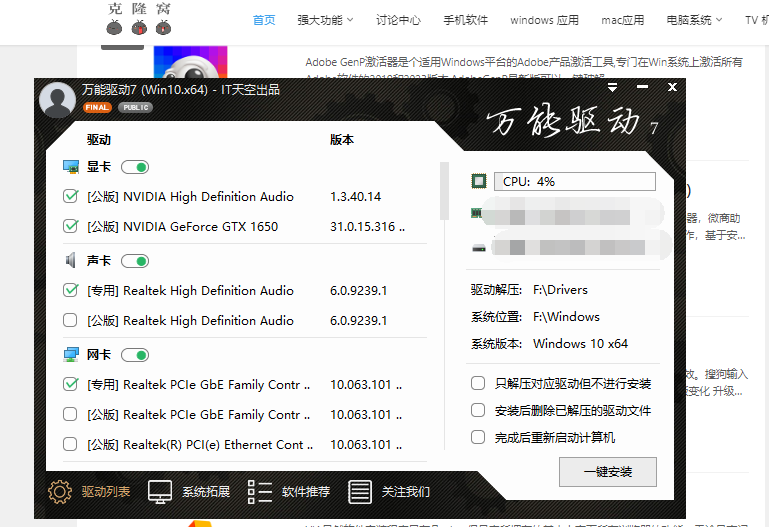Image resolution: width=769 pixels, height=527 pixels.
Task: Click the 克隆窝 site logo
Action: (x=139, y=19)
